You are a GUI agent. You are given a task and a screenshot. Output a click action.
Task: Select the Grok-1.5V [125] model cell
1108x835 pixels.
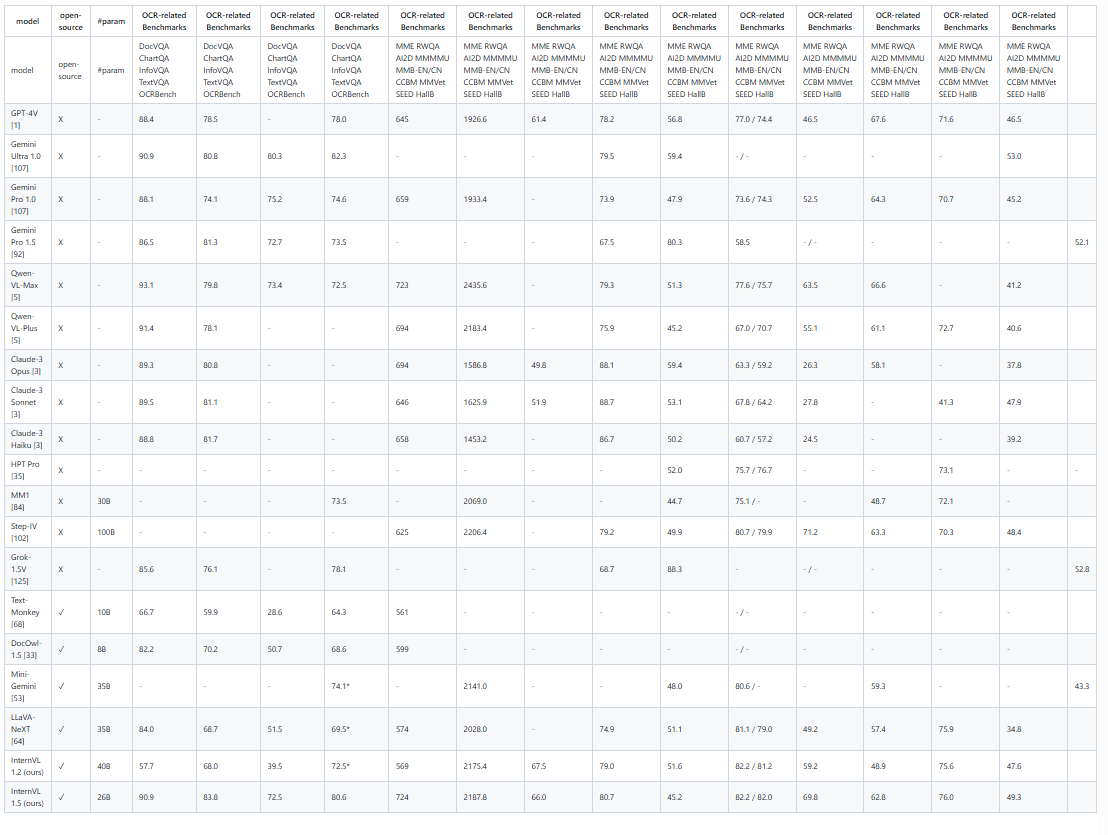click(28, 569)
